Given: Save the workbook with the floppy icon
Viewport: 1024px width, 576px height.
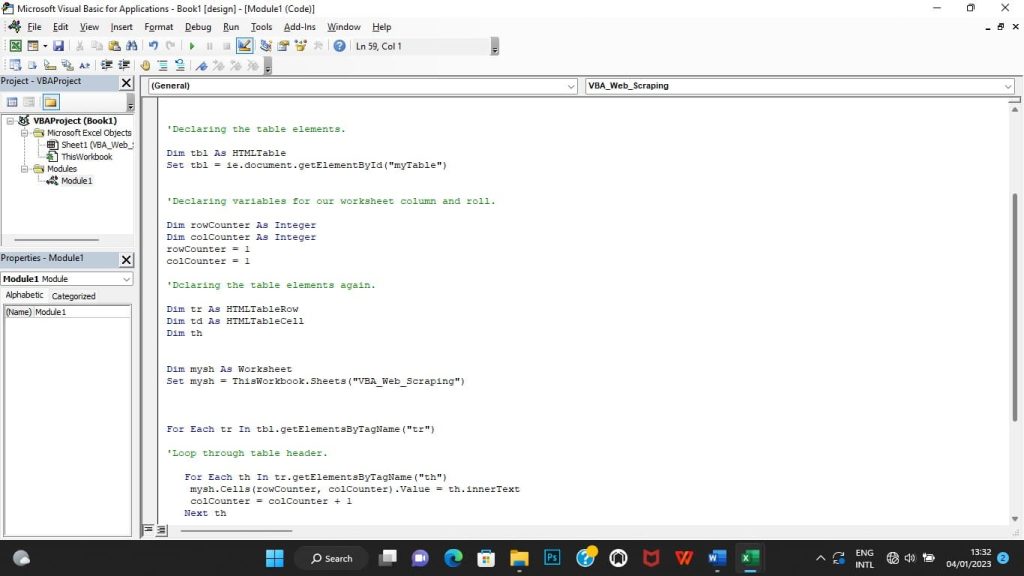Looking at the screenshot, I should (x=58, y=46).
